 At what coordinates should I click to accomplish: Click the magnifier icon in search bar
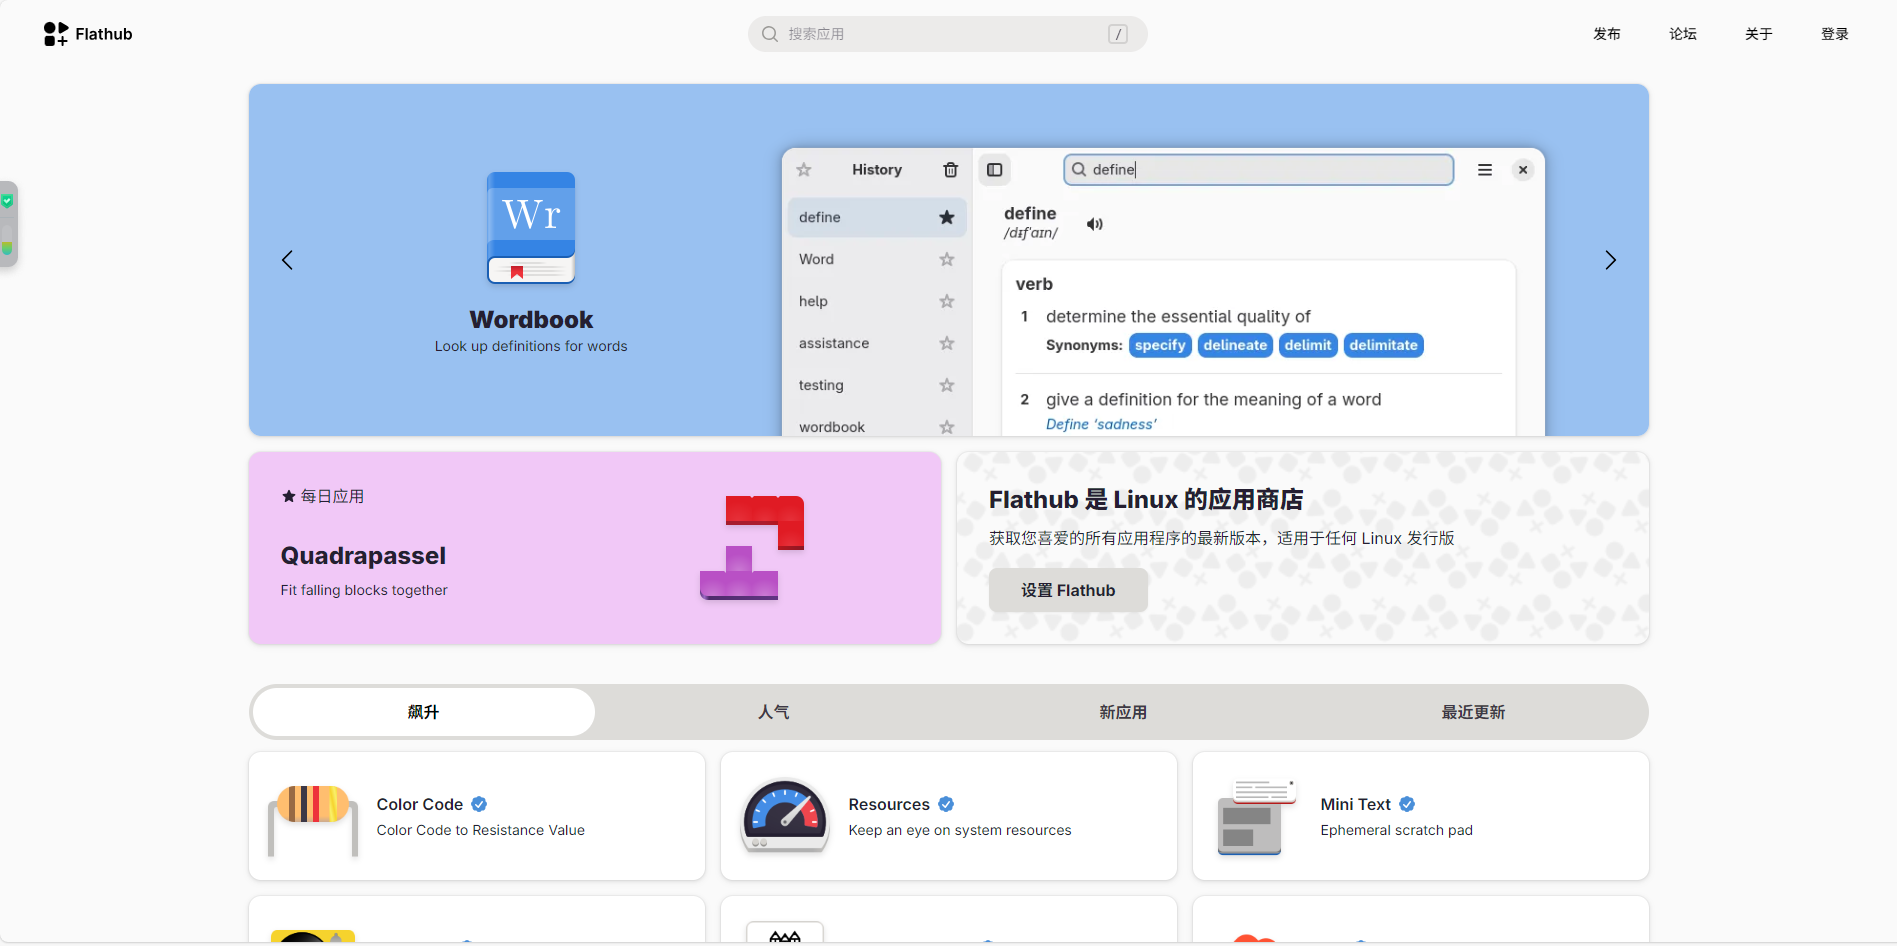[x=770, y=34]
